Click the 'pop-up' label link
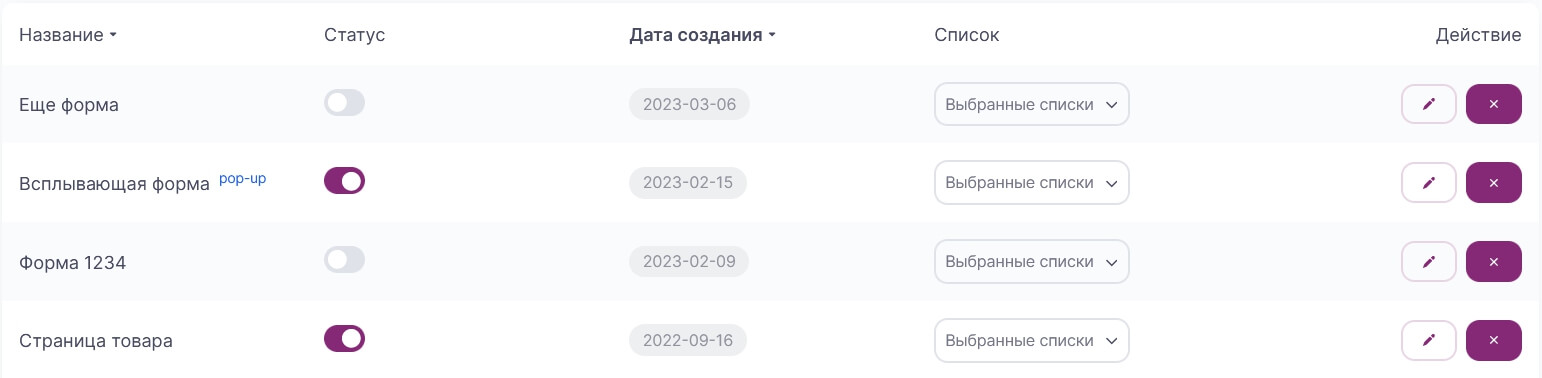Image resolution: width=1542 pixels, height=378 pixels. pyautogui.click(x=242, y=179)
